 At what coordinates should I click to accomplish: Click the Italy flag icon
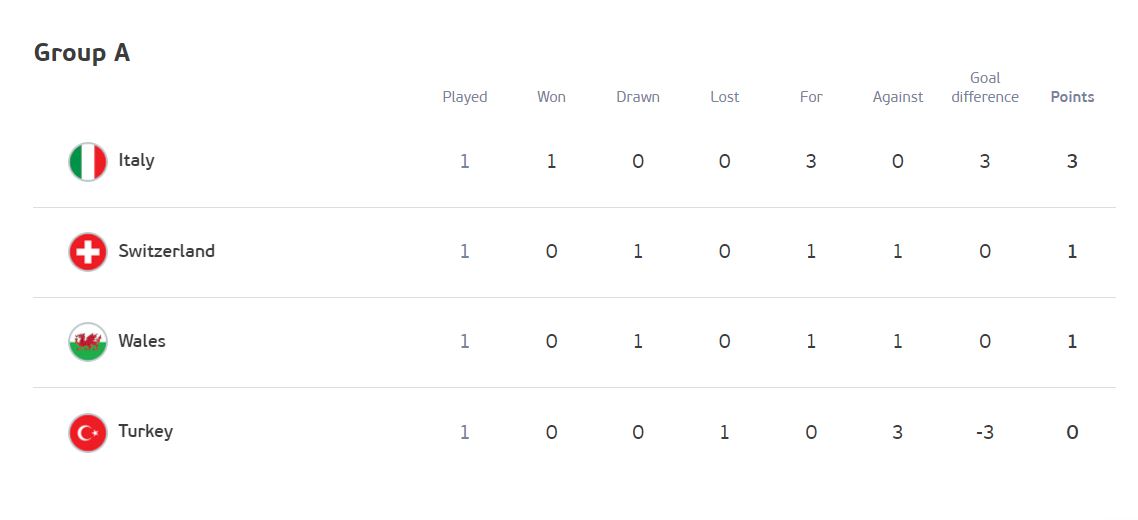coord(88,161)
